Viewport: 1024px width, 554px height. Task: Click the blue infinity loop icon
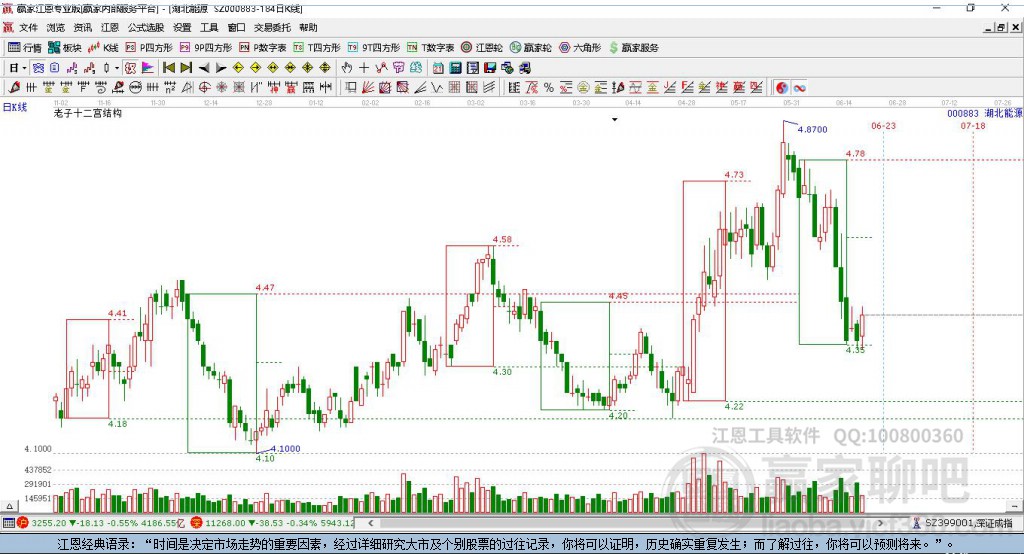click(x=799, y=87)
